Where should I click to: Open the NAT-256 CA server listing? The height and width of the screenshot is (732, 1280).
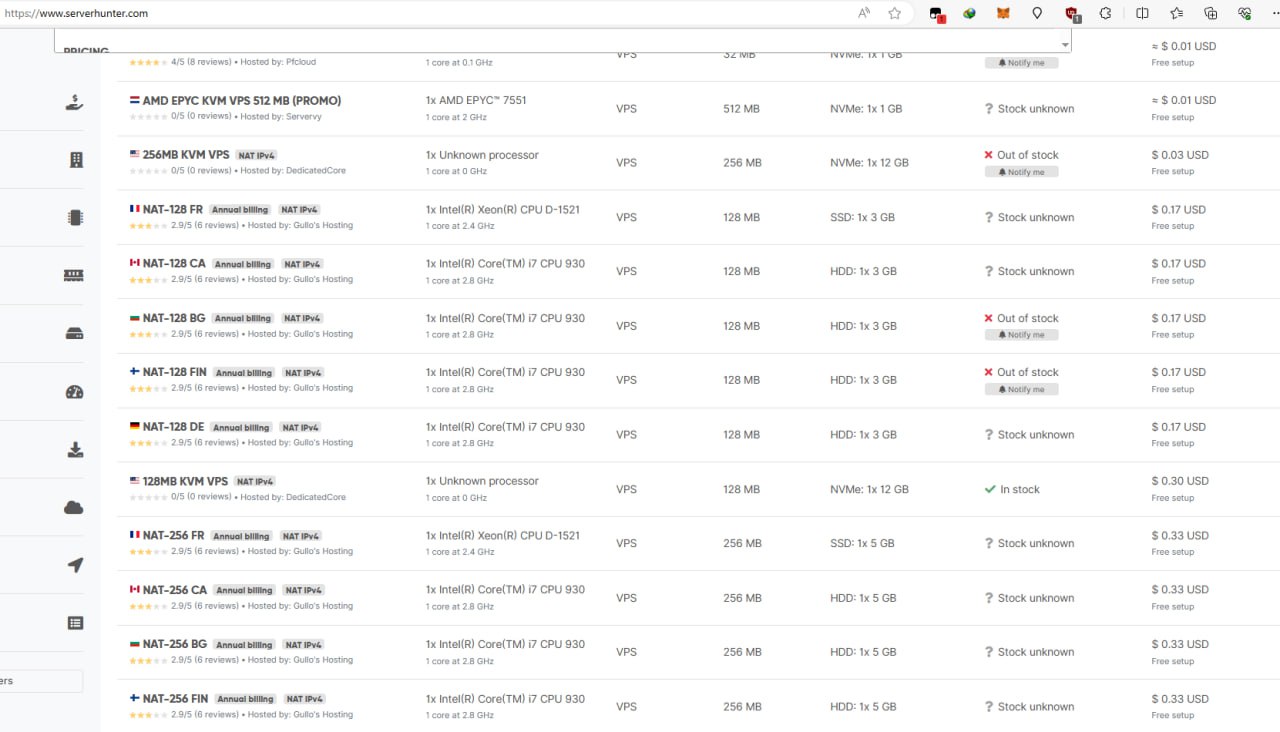click(x=175, y=590)
